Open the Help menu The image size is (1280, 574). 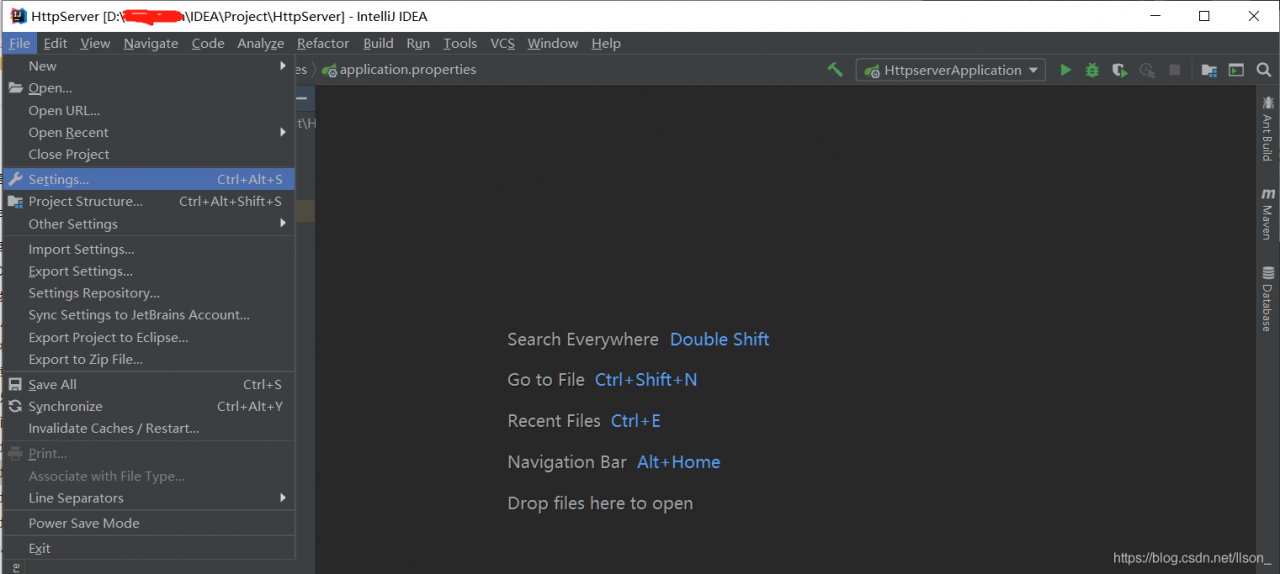pyautogui.click(x=606, y=43)
